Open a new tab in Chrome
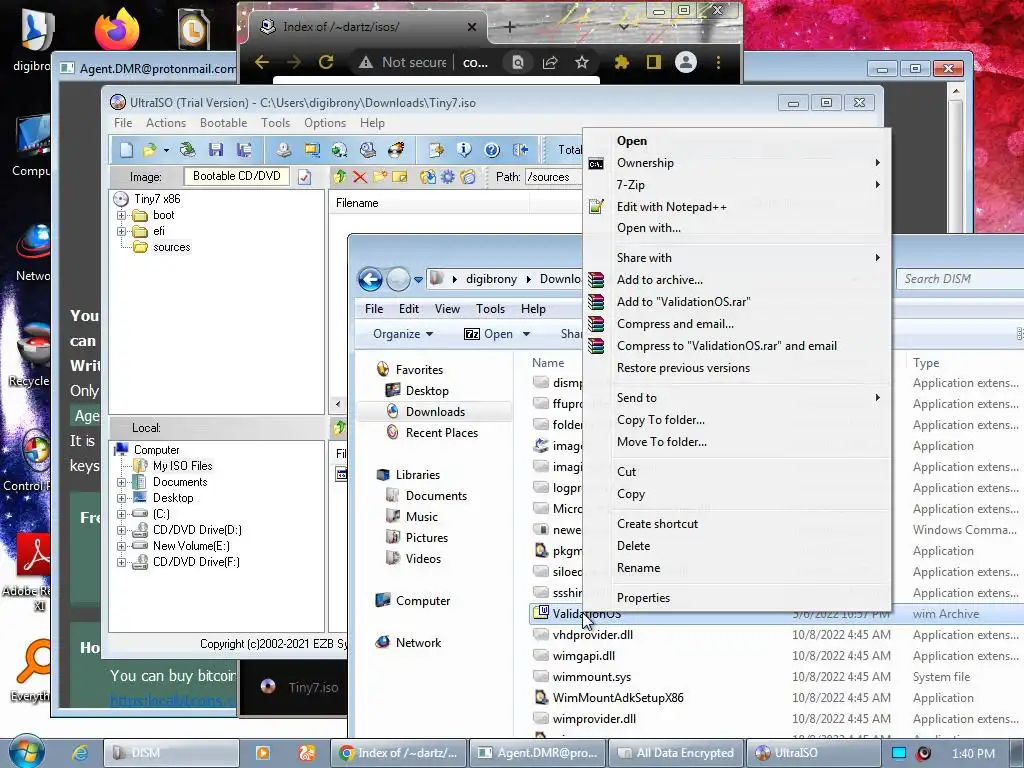 [x=509, y=27]
